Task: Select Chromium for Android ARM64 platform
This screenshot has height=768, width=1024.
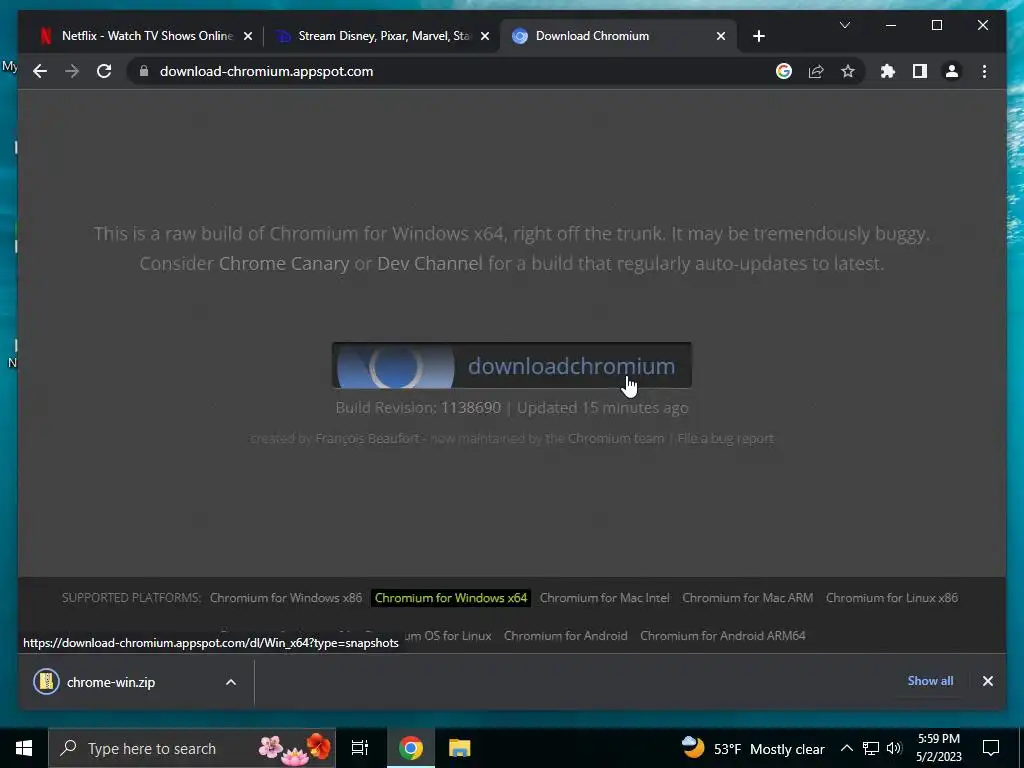Action: (723, 636)
